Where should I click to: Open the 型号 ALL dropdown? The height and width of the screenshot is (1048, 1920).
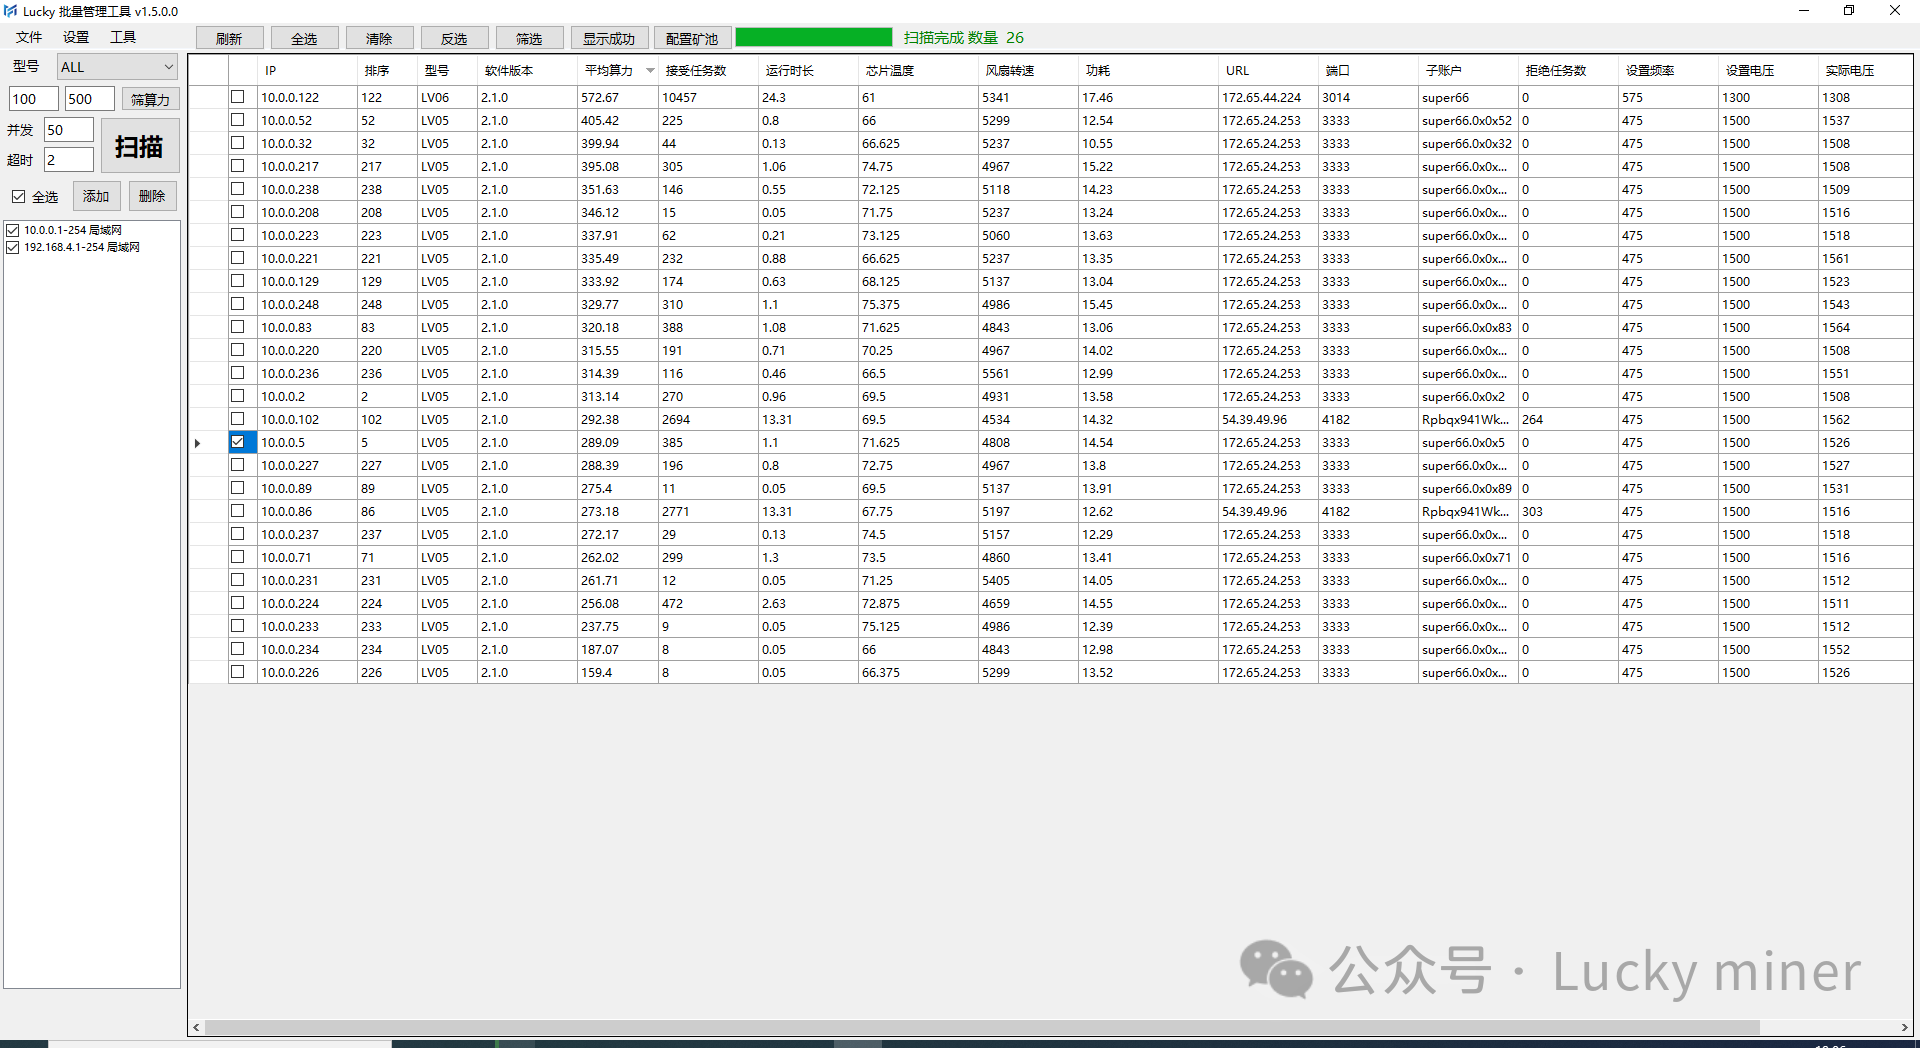[117, 67]
